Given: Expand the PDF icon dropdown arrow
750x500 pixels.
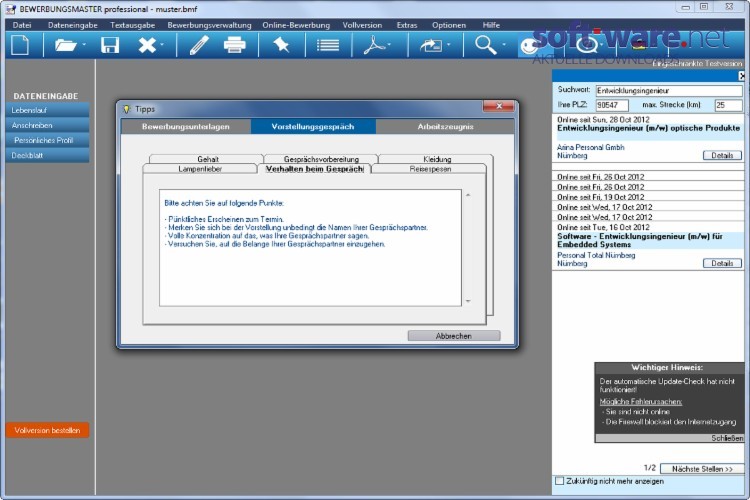Looking at the screenshot, I should pyautogui.click(x=389, y=45).
